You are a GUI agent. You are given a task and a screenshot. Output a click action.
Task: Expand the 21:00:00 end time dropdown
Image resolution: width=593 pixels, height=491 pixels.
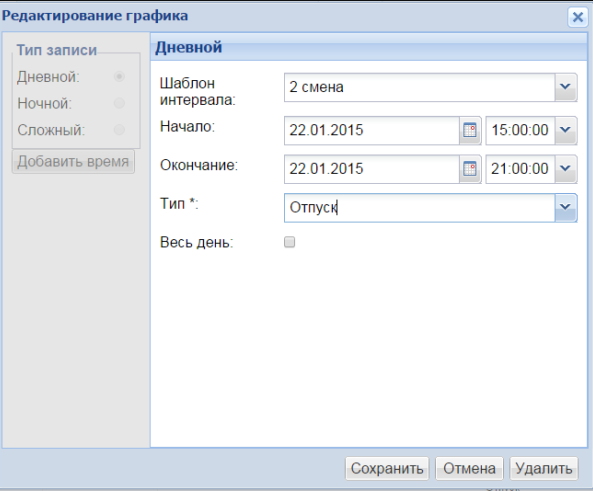pyautogui.click(x=566, y=169)
